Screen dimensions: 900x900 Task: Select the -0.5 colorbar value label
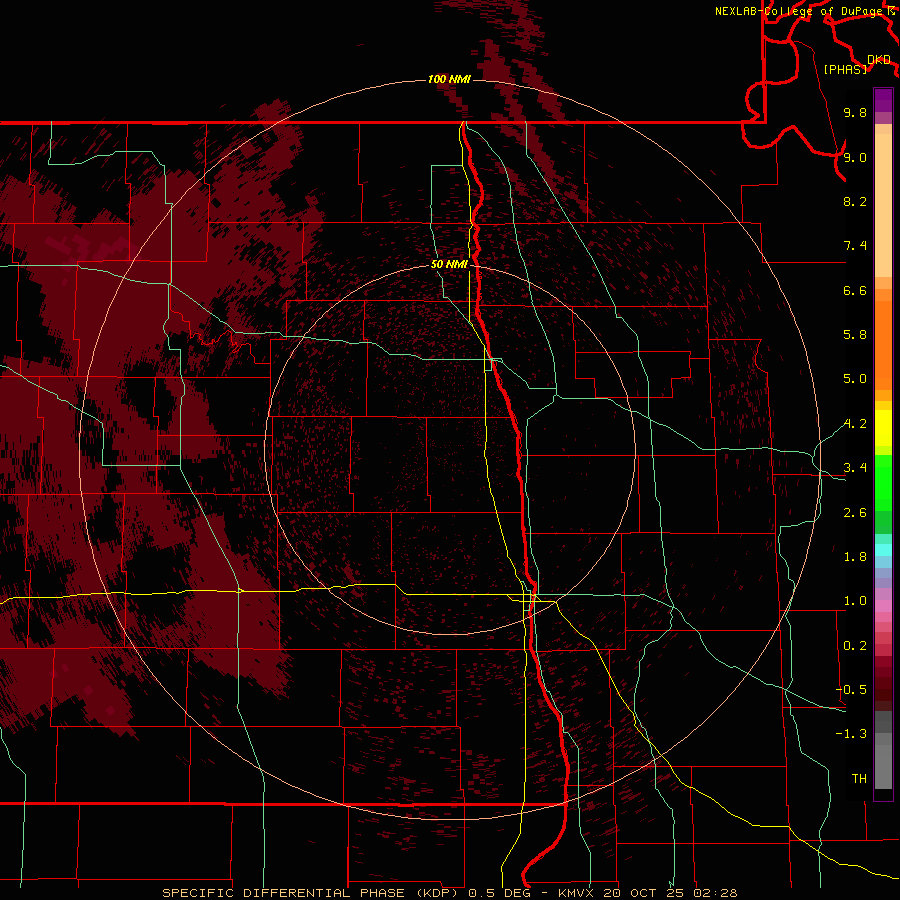pyautogui.click(x=851, y=690)
